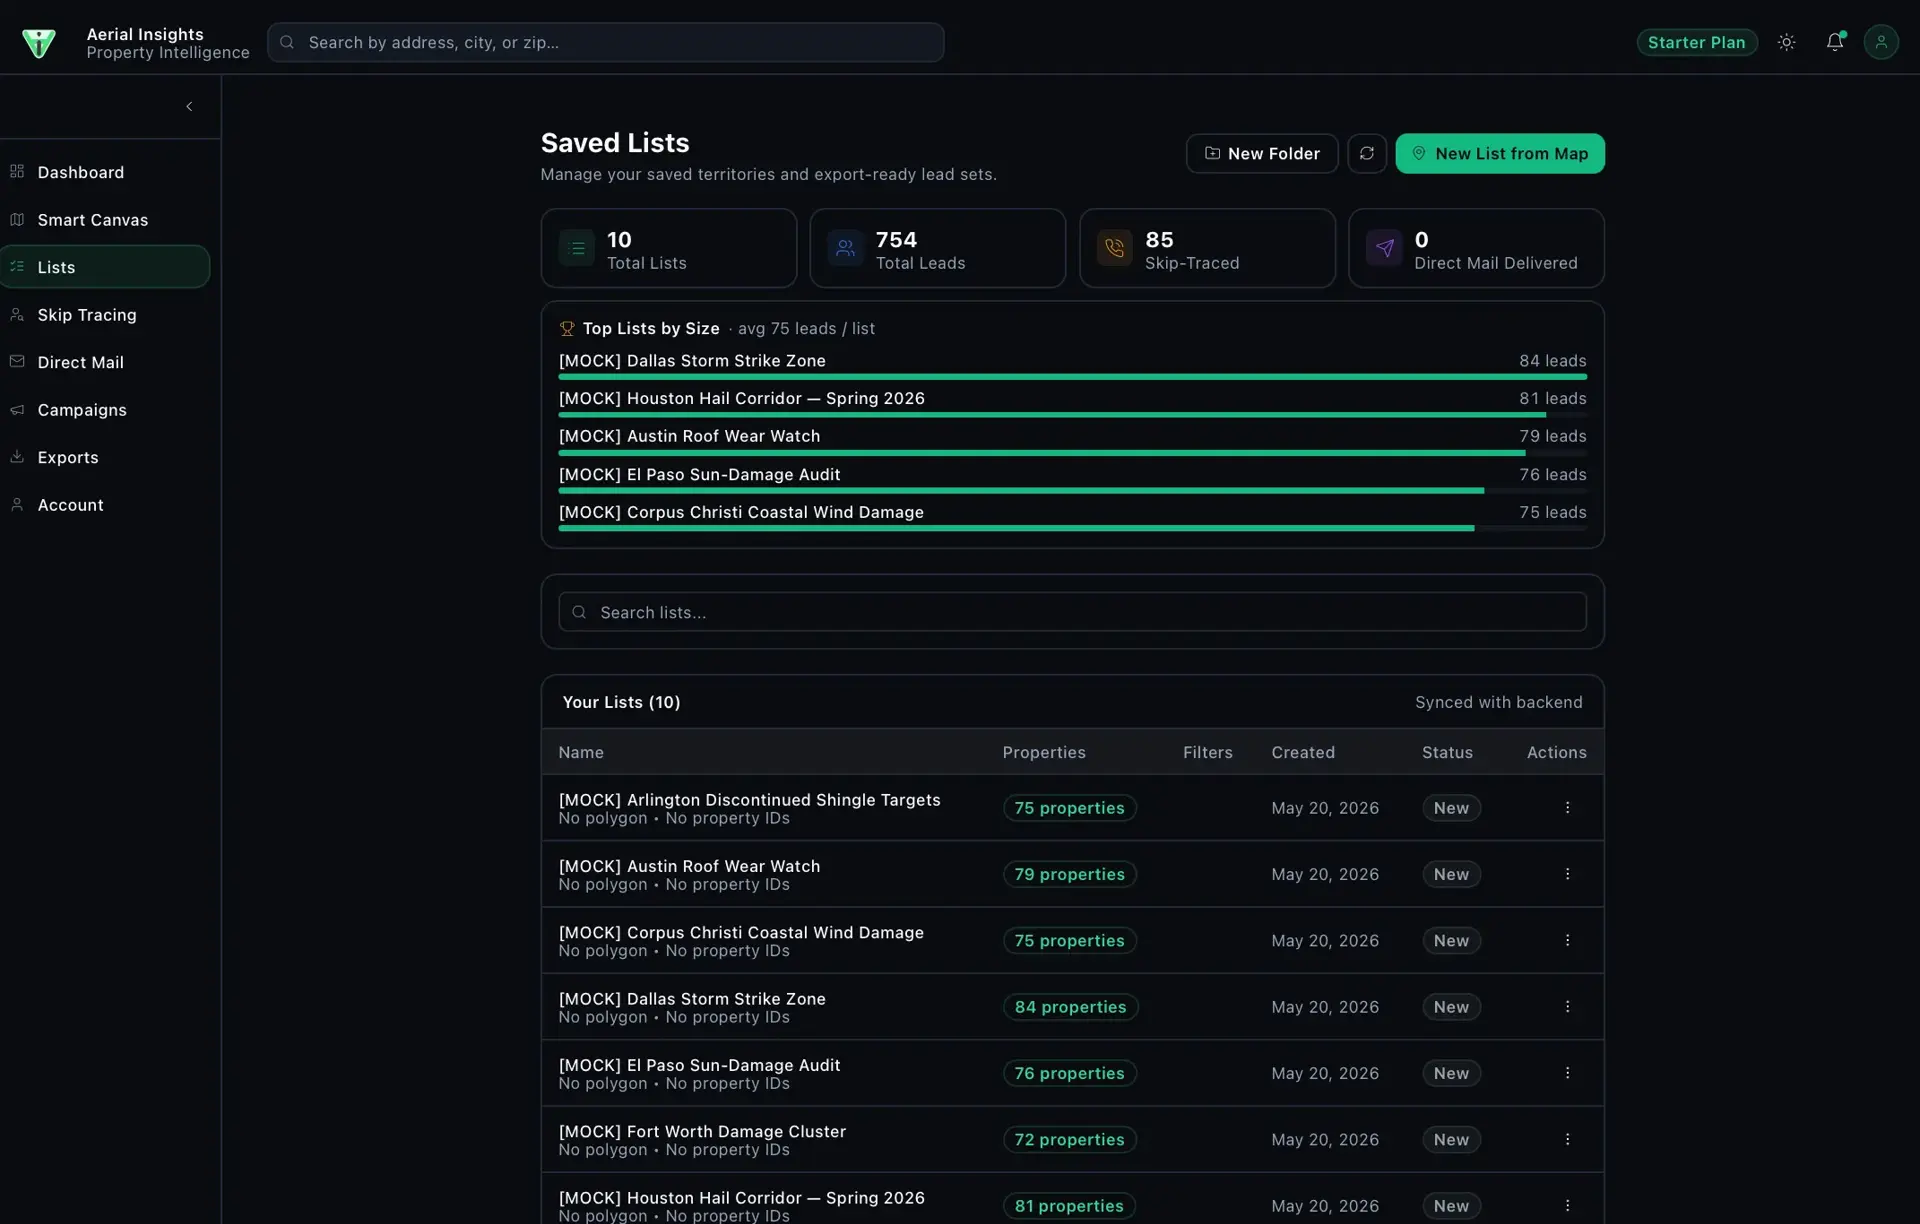Click the '76 leads' value
The height and width of the screenshot is (1224, 1920).
1552,474
